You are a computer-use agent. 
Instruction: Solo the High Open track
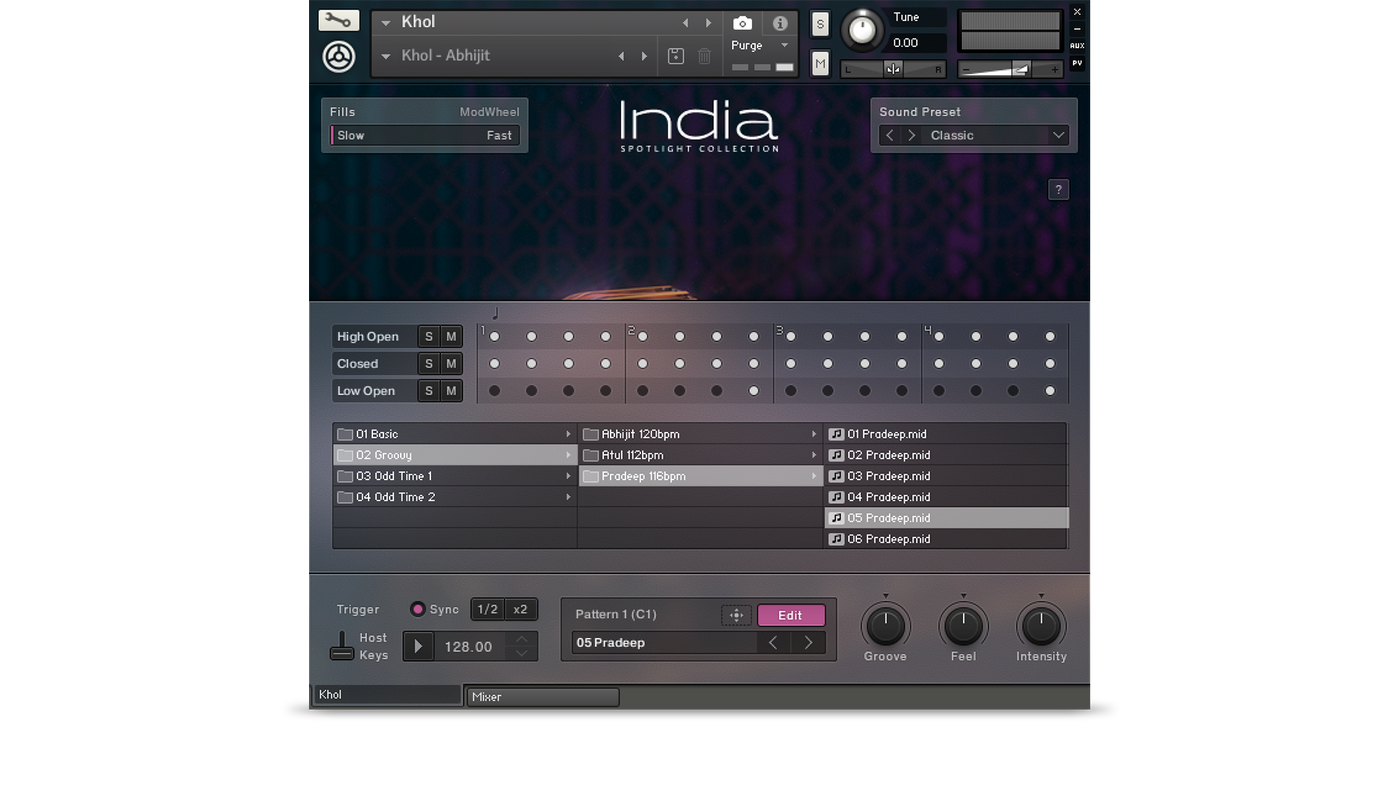[x=429, y=337]
